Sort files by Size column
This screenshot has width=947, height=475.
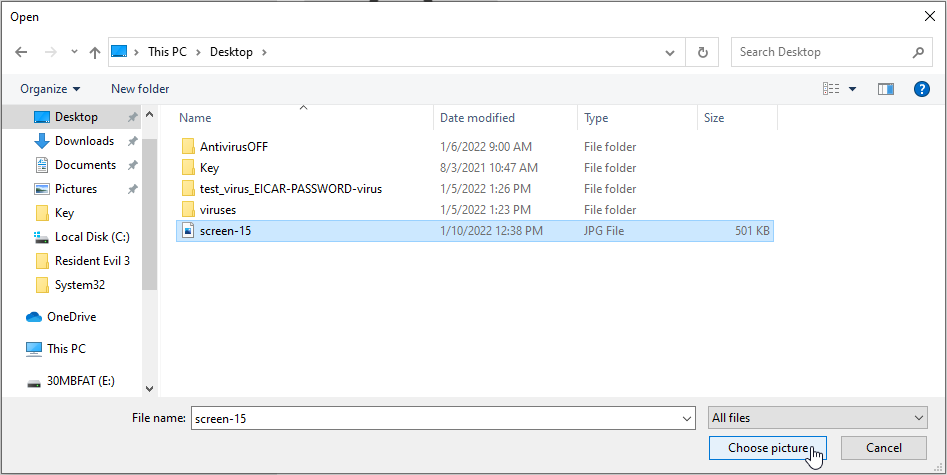[x=714, y=118]
